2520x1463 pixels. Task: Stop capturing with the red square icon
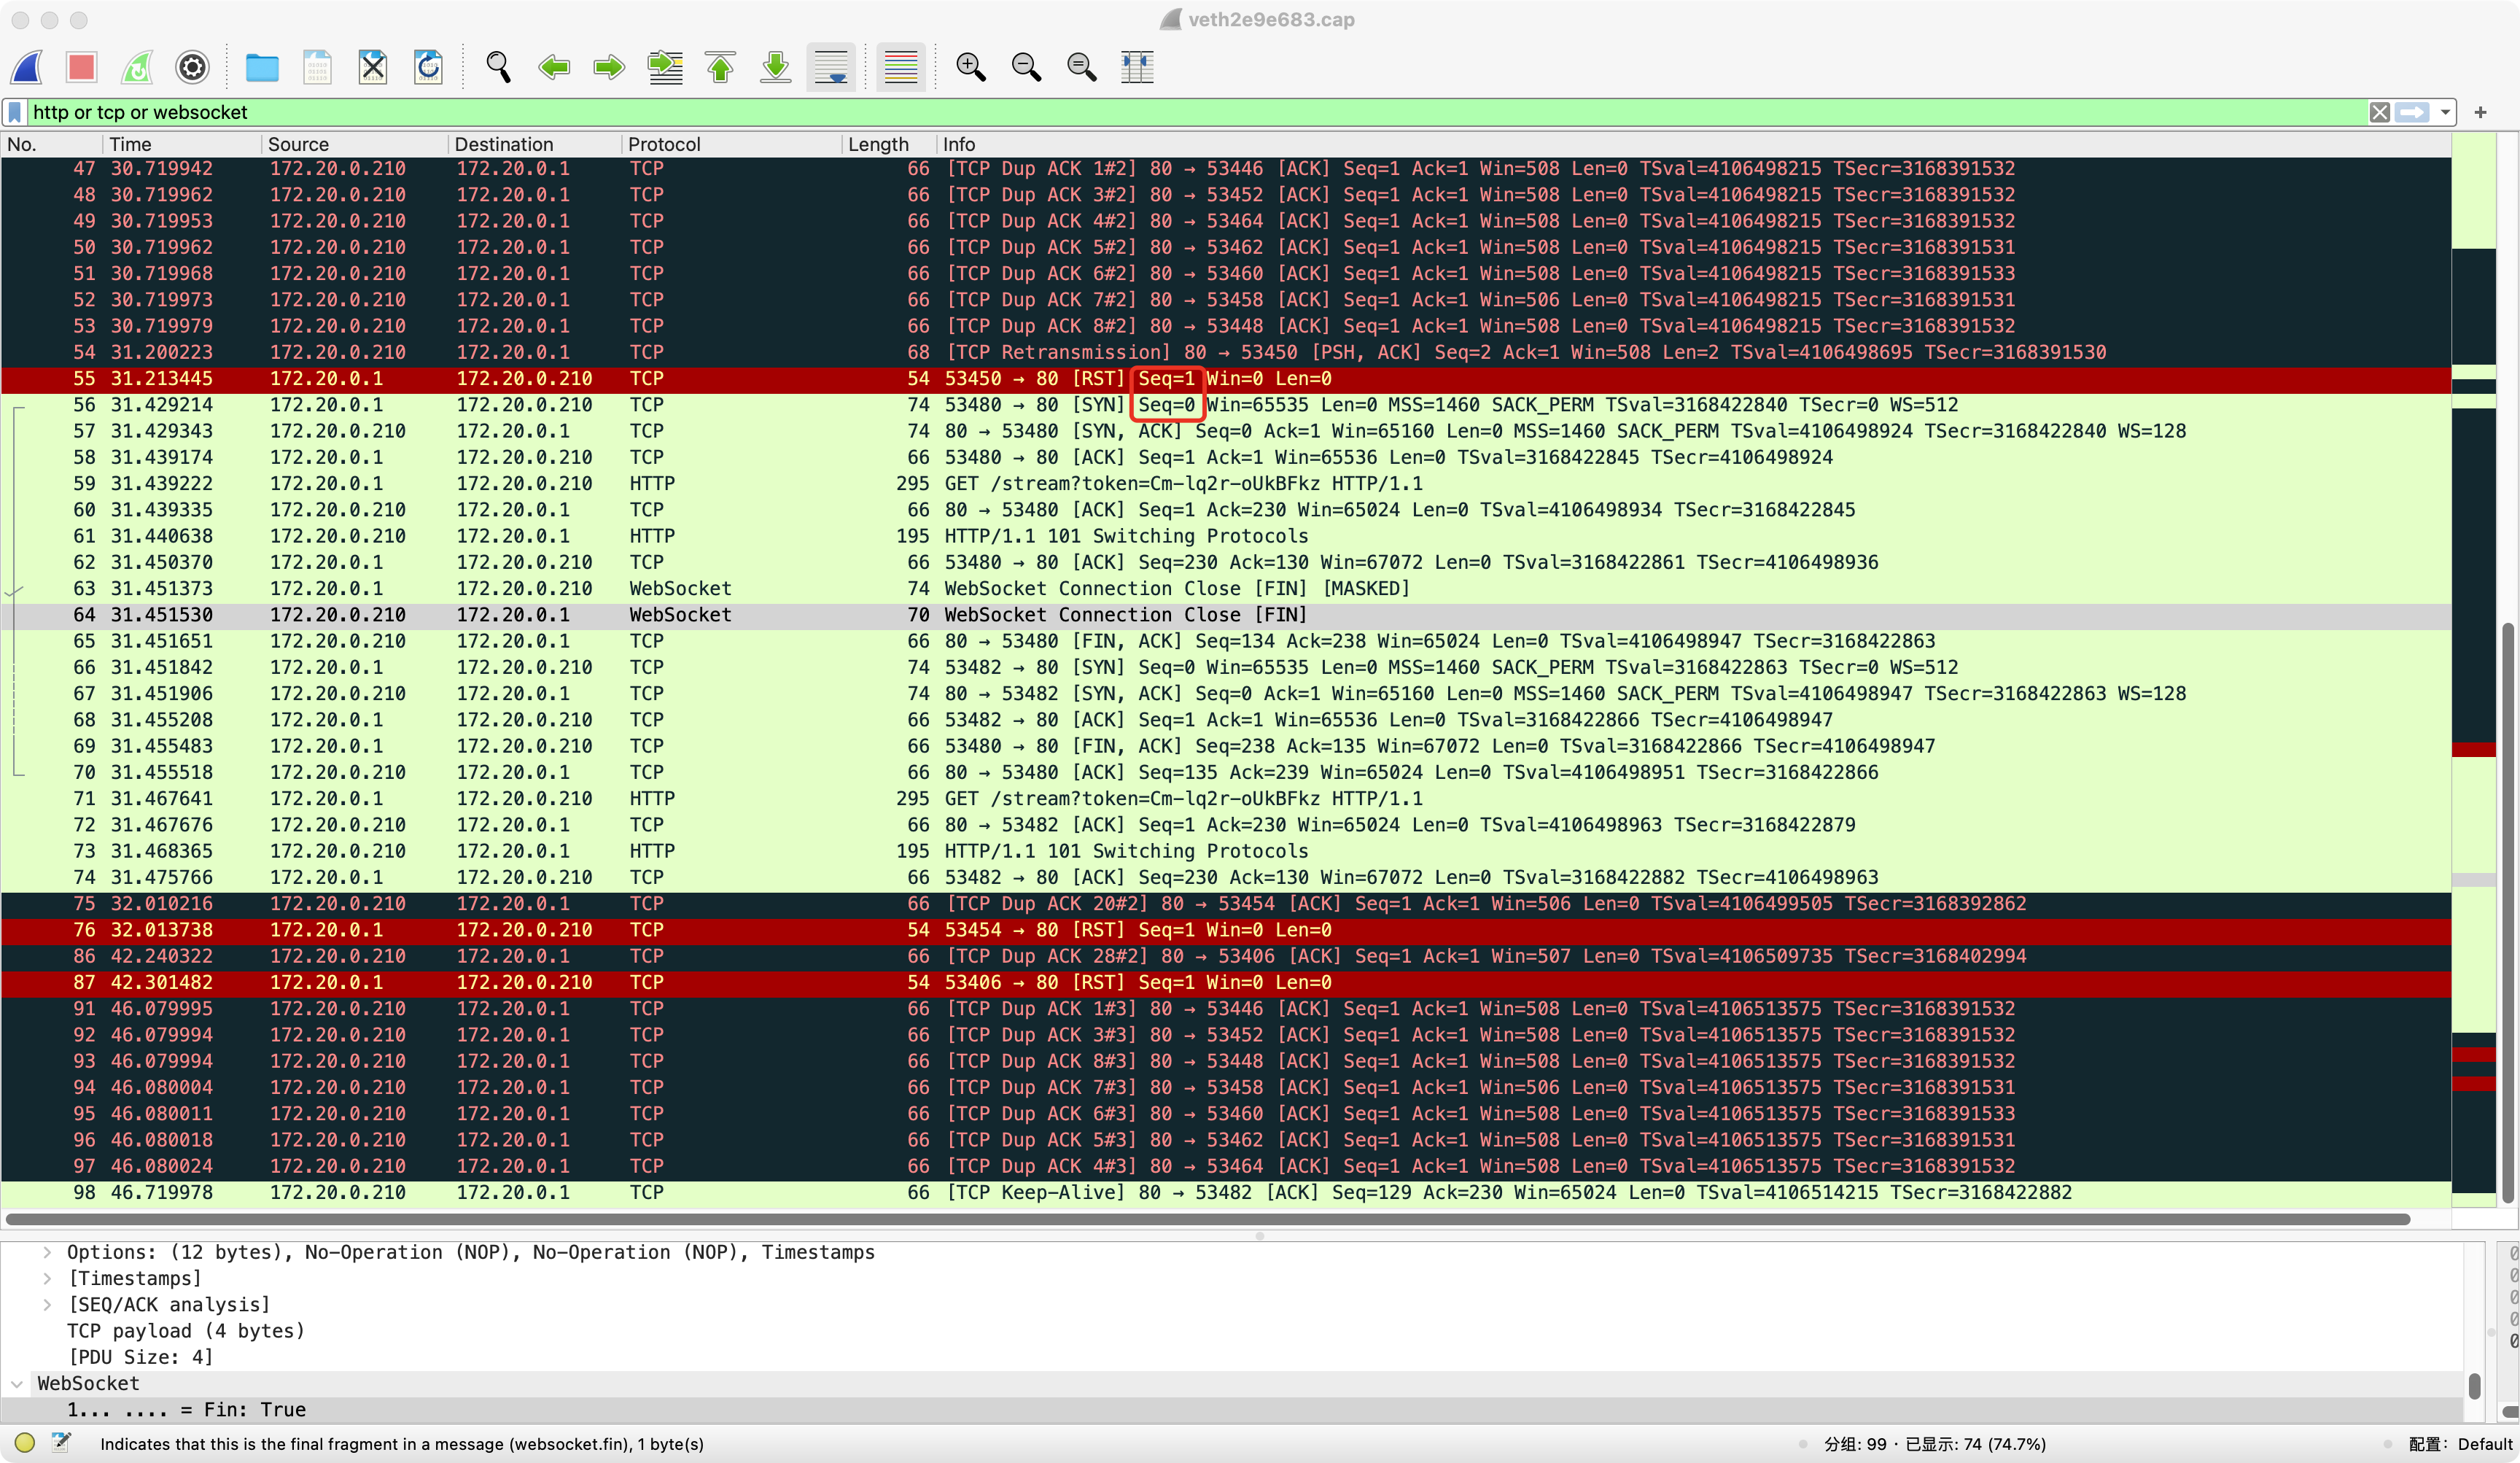[x=81, y=67]
